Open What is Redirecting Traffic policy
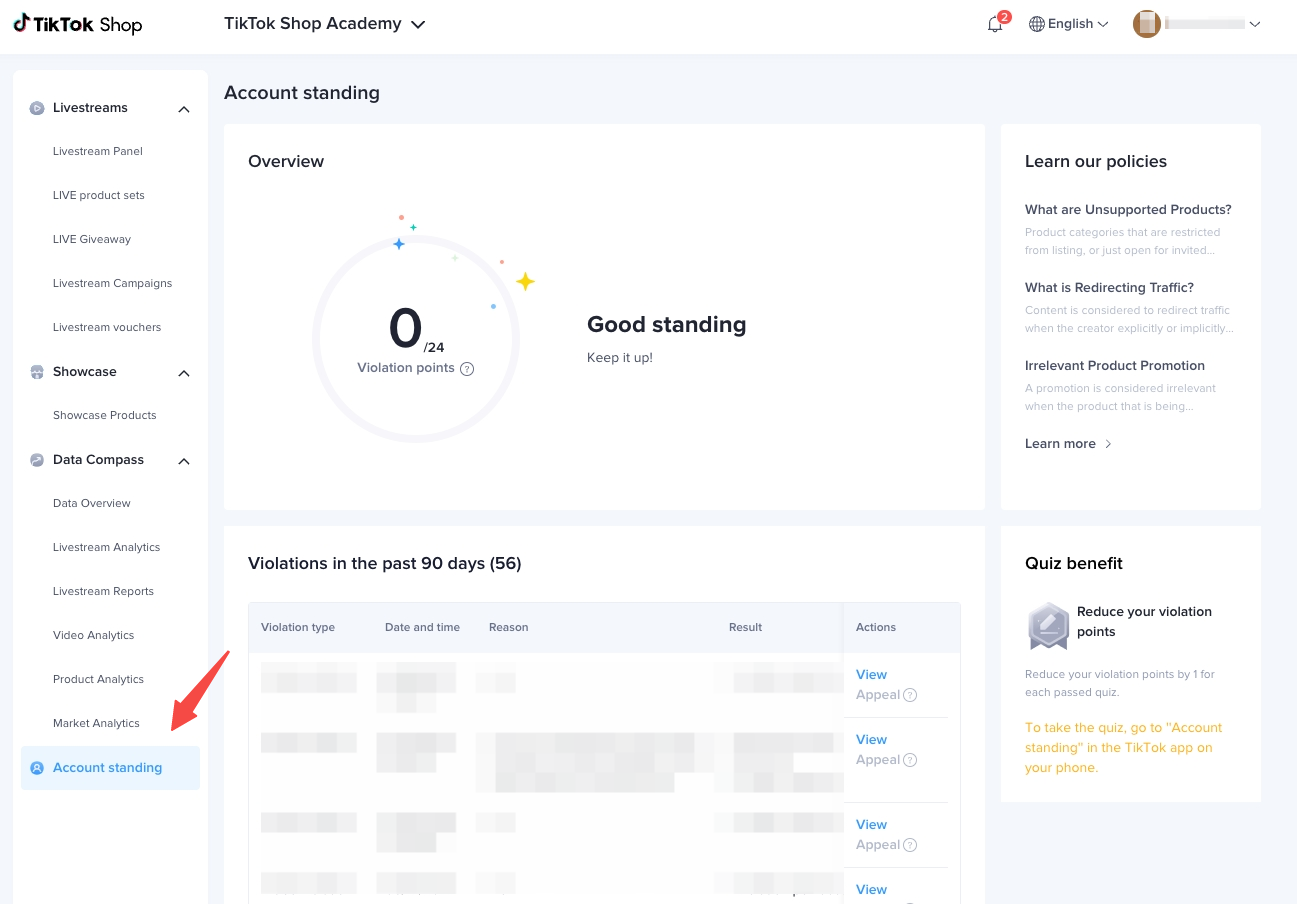1297x904 pixels. (1109, 288)
